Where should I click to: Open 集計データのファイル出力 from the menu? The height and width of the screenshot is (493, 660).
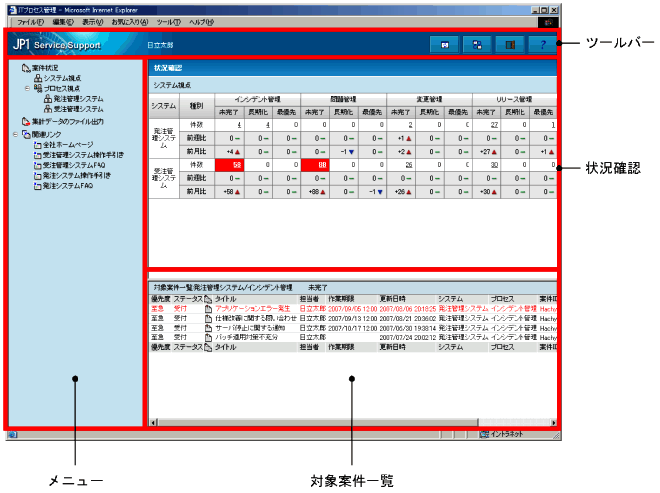coord(68,122)
